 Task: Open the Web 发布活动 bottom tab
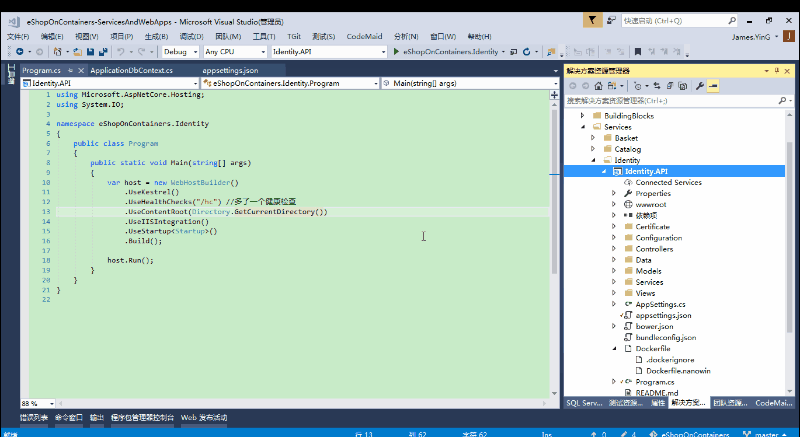point(204,418)
